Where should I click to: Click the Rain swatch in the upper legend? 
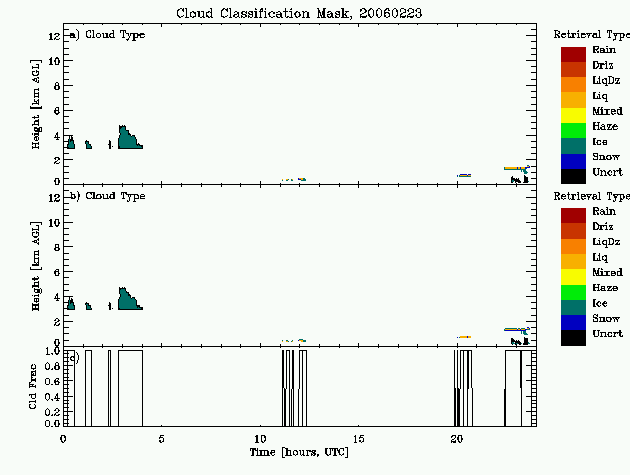573,54
